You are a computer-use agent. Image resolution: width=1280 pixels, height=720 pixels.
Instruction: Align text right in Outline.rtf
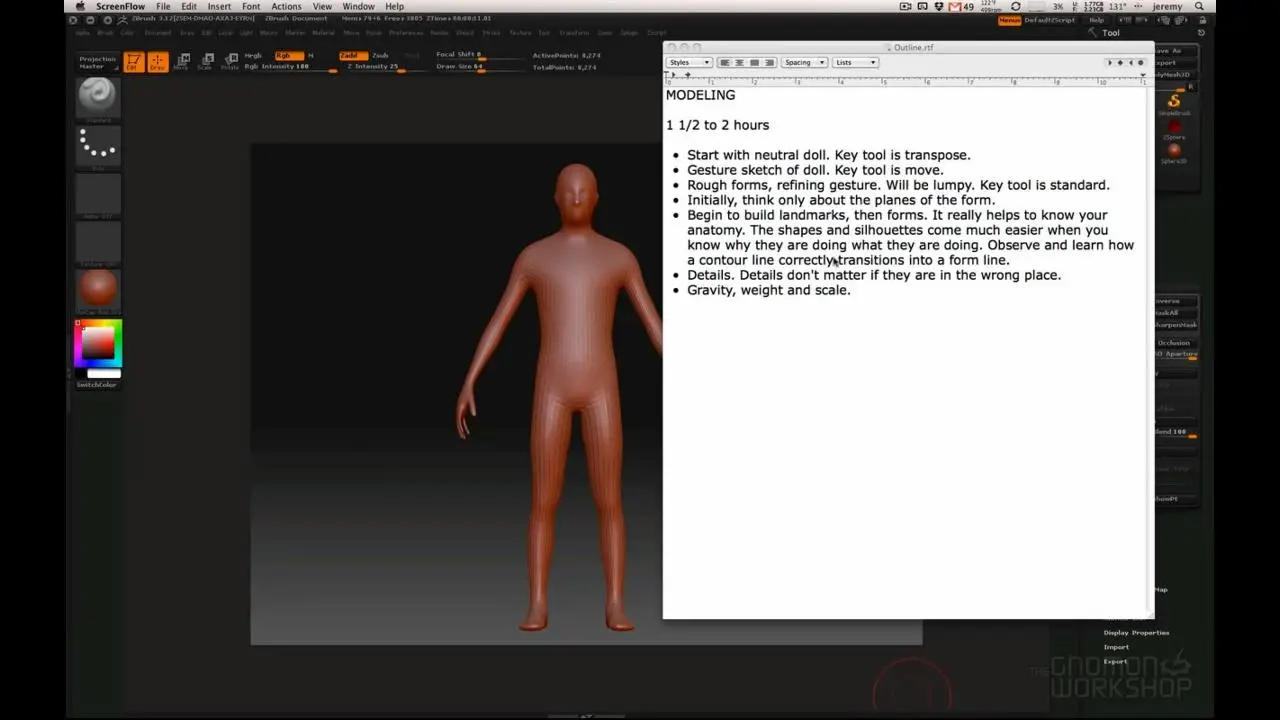pos(769,62)
